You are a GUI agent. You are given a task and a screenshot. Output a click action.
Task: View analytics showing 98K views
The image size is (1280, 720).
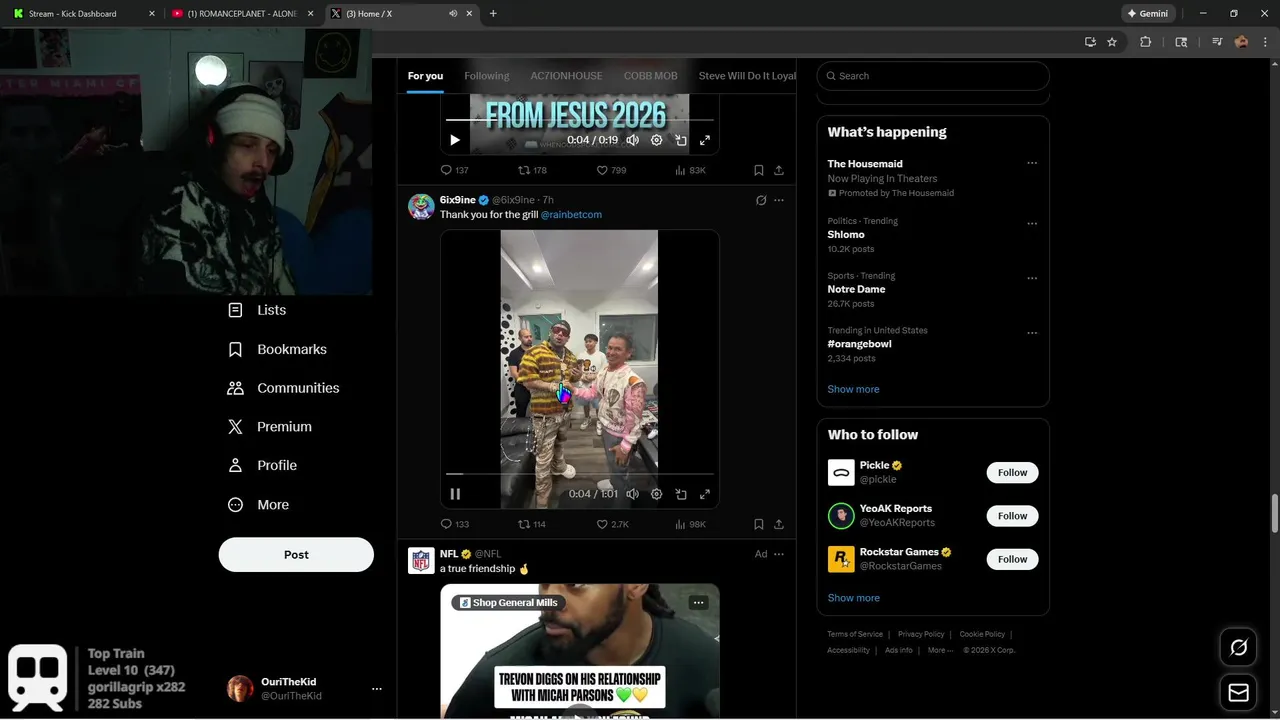click(690, 524)
